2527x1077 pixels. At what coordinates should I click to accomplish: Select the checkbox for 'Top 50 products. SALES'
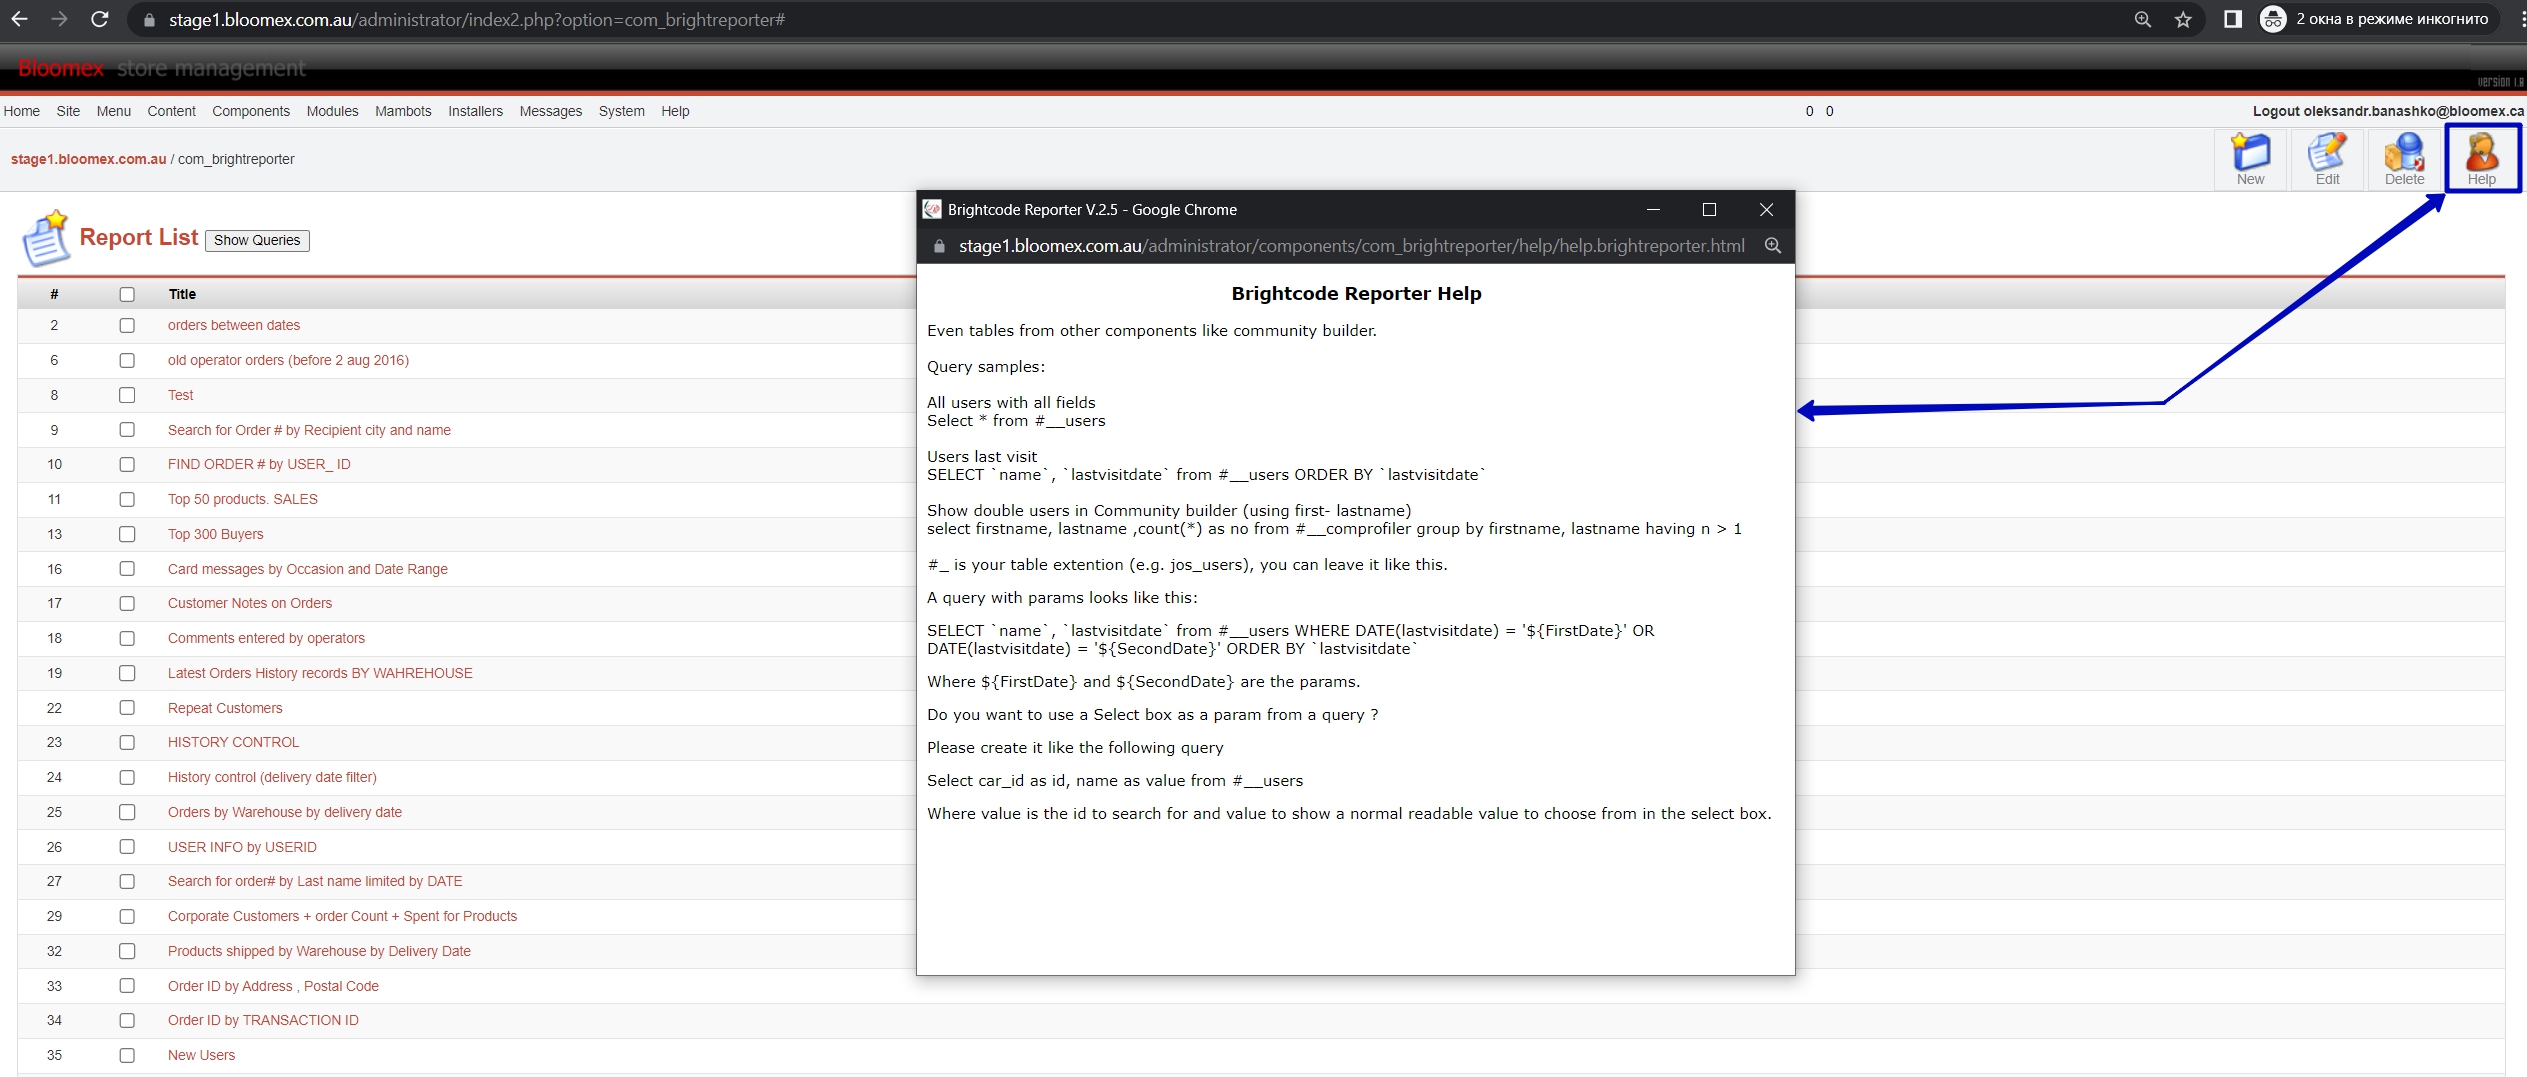pos(127,499)
